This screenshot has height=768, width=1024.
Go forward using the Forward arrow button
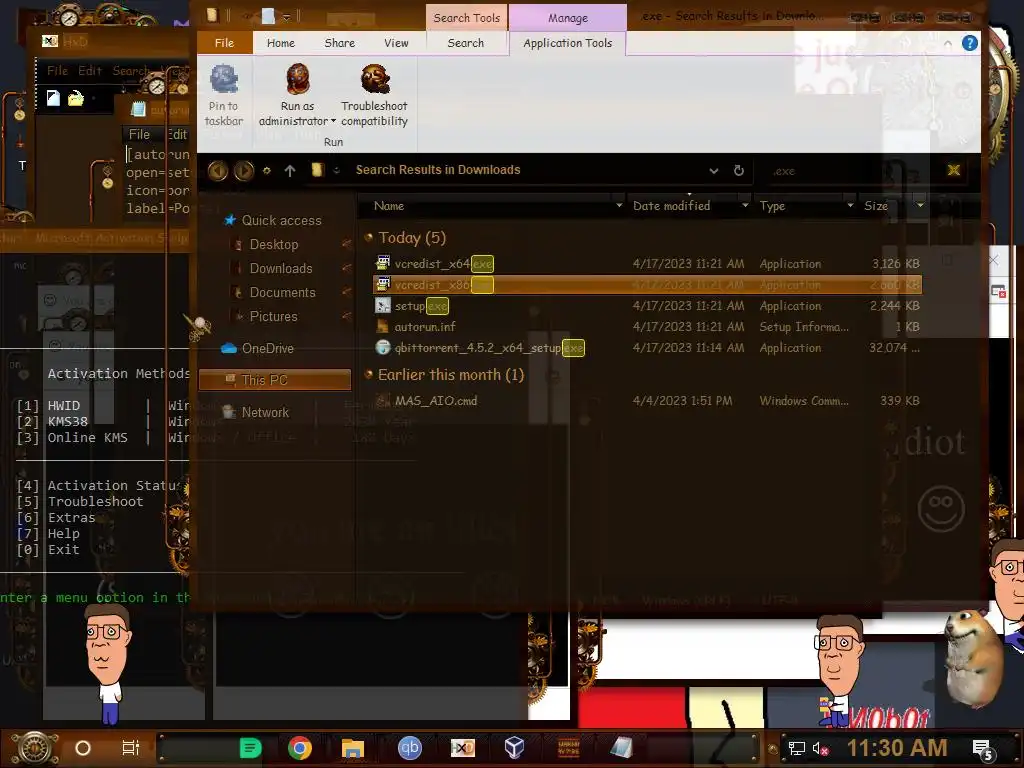pyautogui.click(x=244, y=170)
